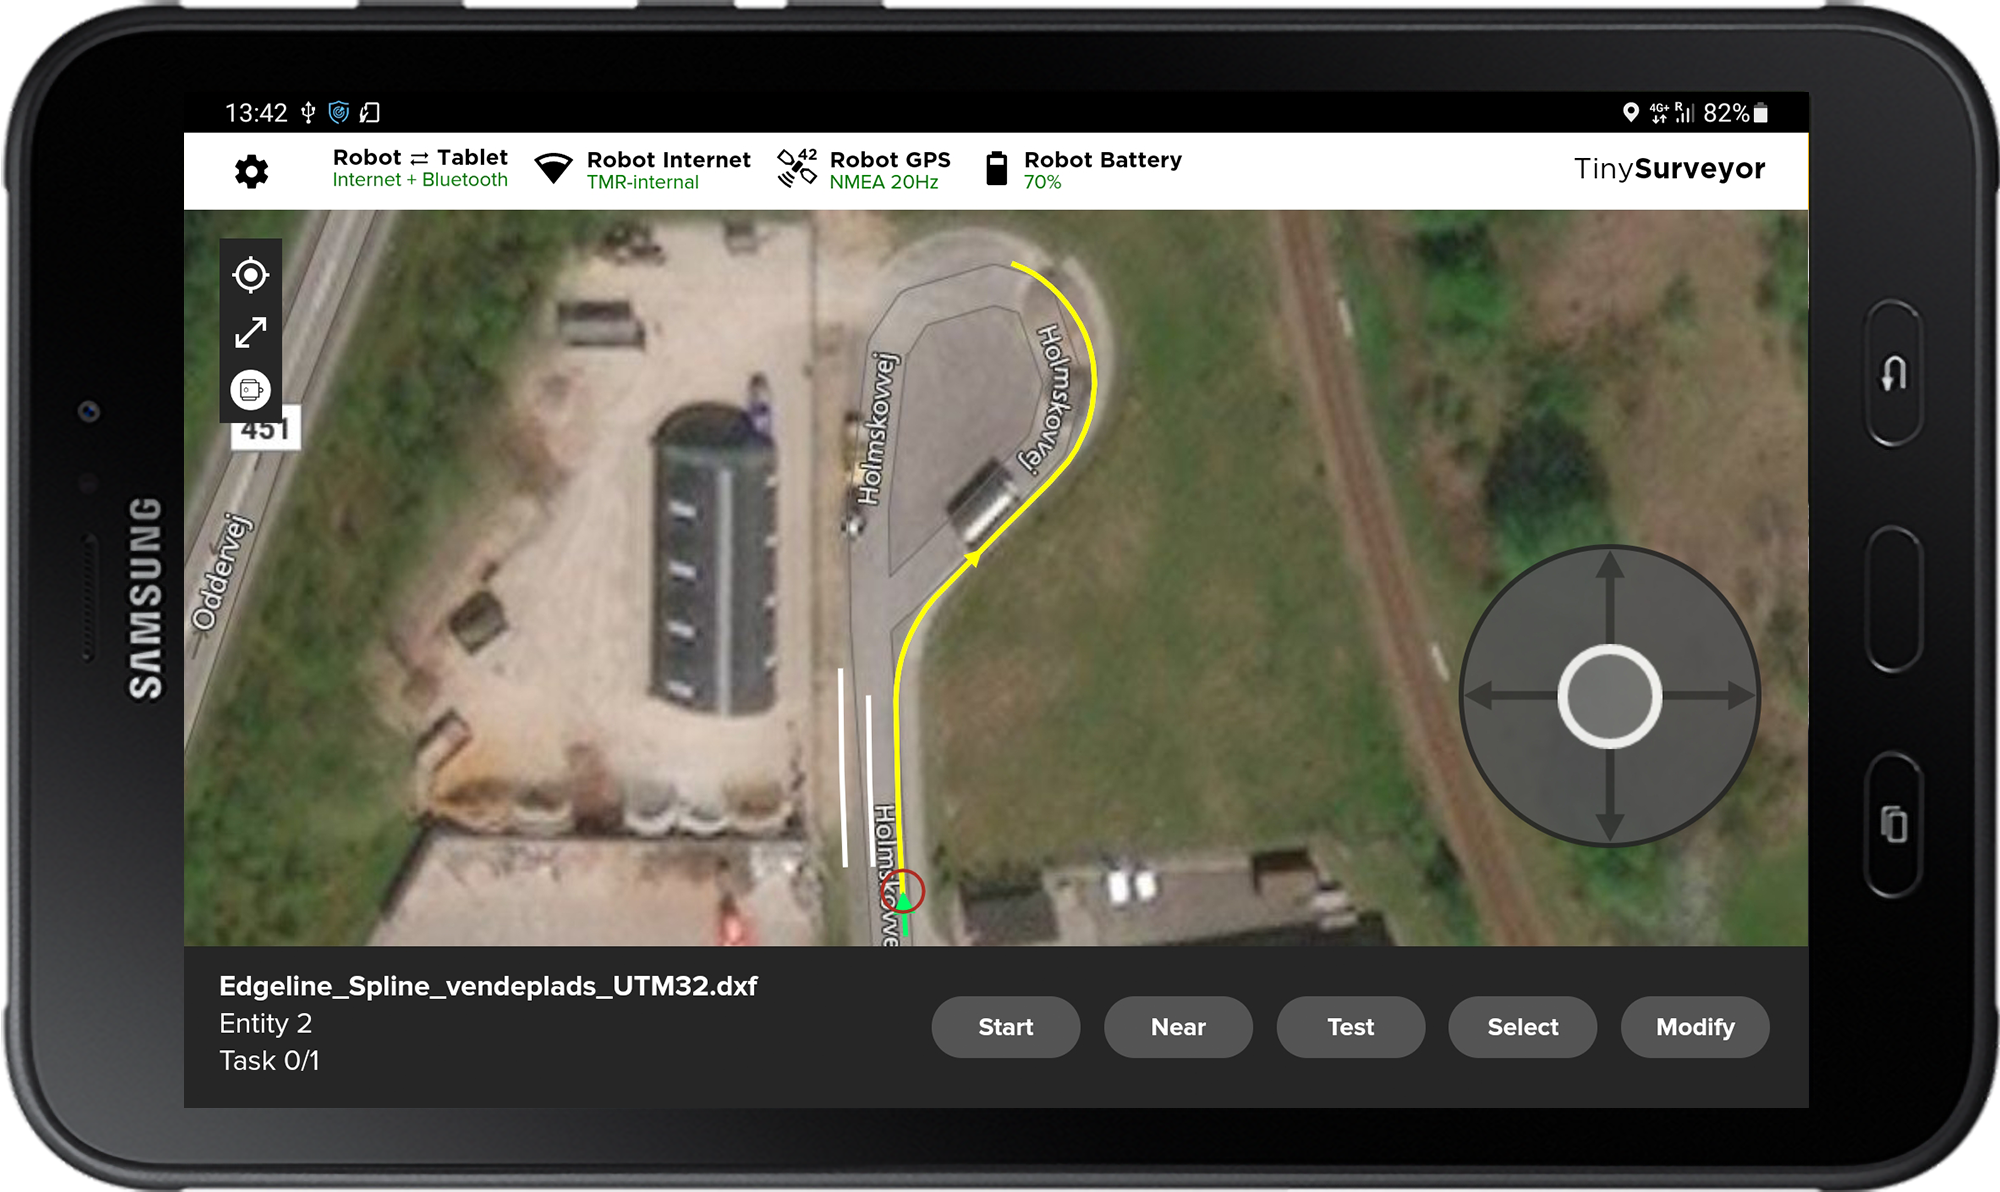Tap the robot view icon
This screenshot has height=1192, width=2000.
coord(250,390)
